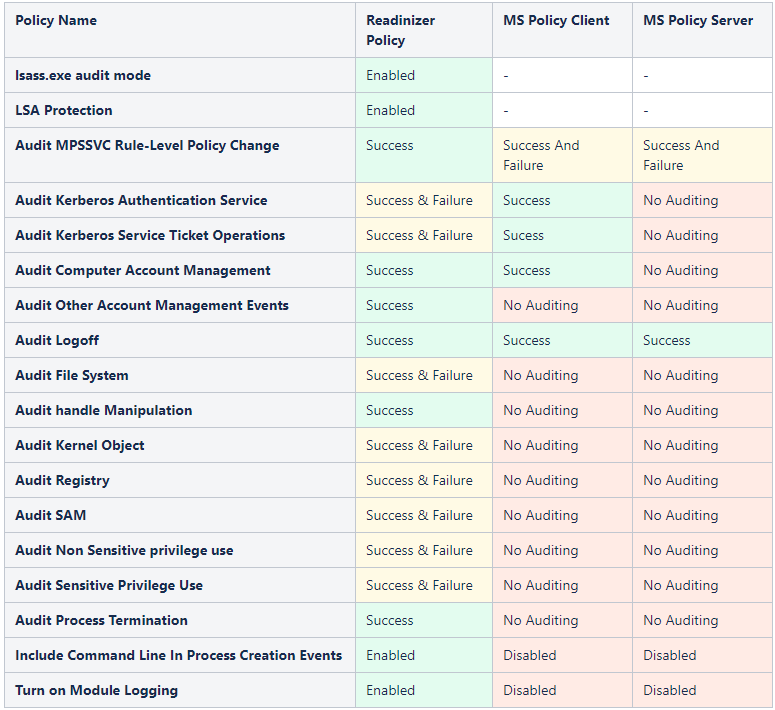The width and height of the screenshot is (775, 710).
Task: Click Audit Other Account Management Events
Action: (x=152, y=306)
